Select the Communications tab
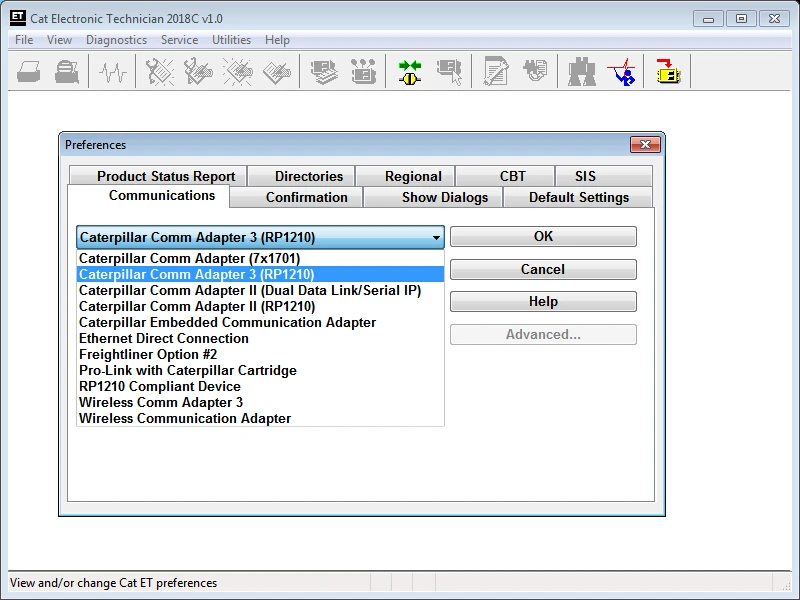 click(x=148, y=196)
